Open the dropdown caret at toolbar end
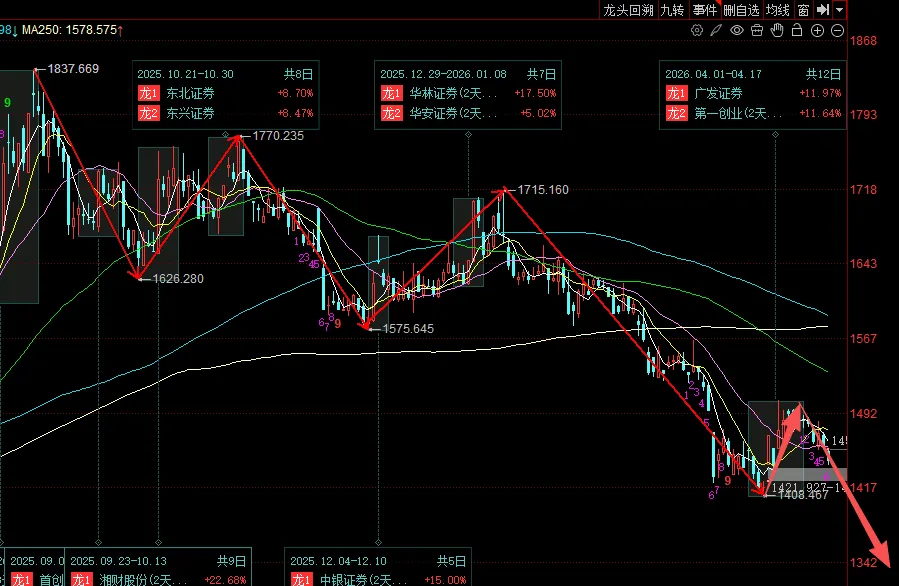Viewport: 899px width, 586px height. (x=840, y=9)
